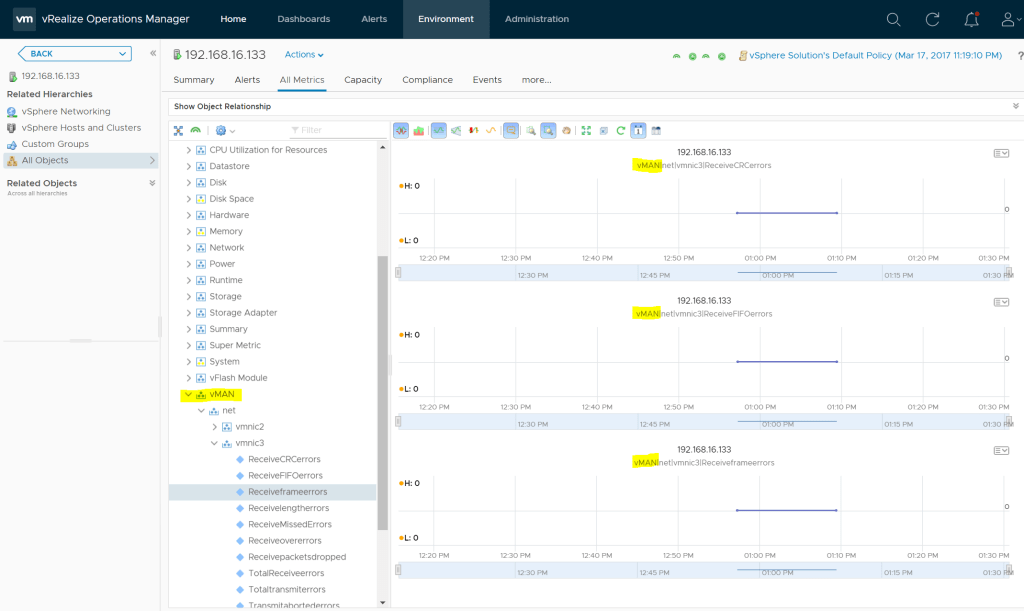Viewport: 1024px width, 611px height.
Task: Select vSphere Hosts and Clusters hierarchy
Action: click(x=81, y=128)
